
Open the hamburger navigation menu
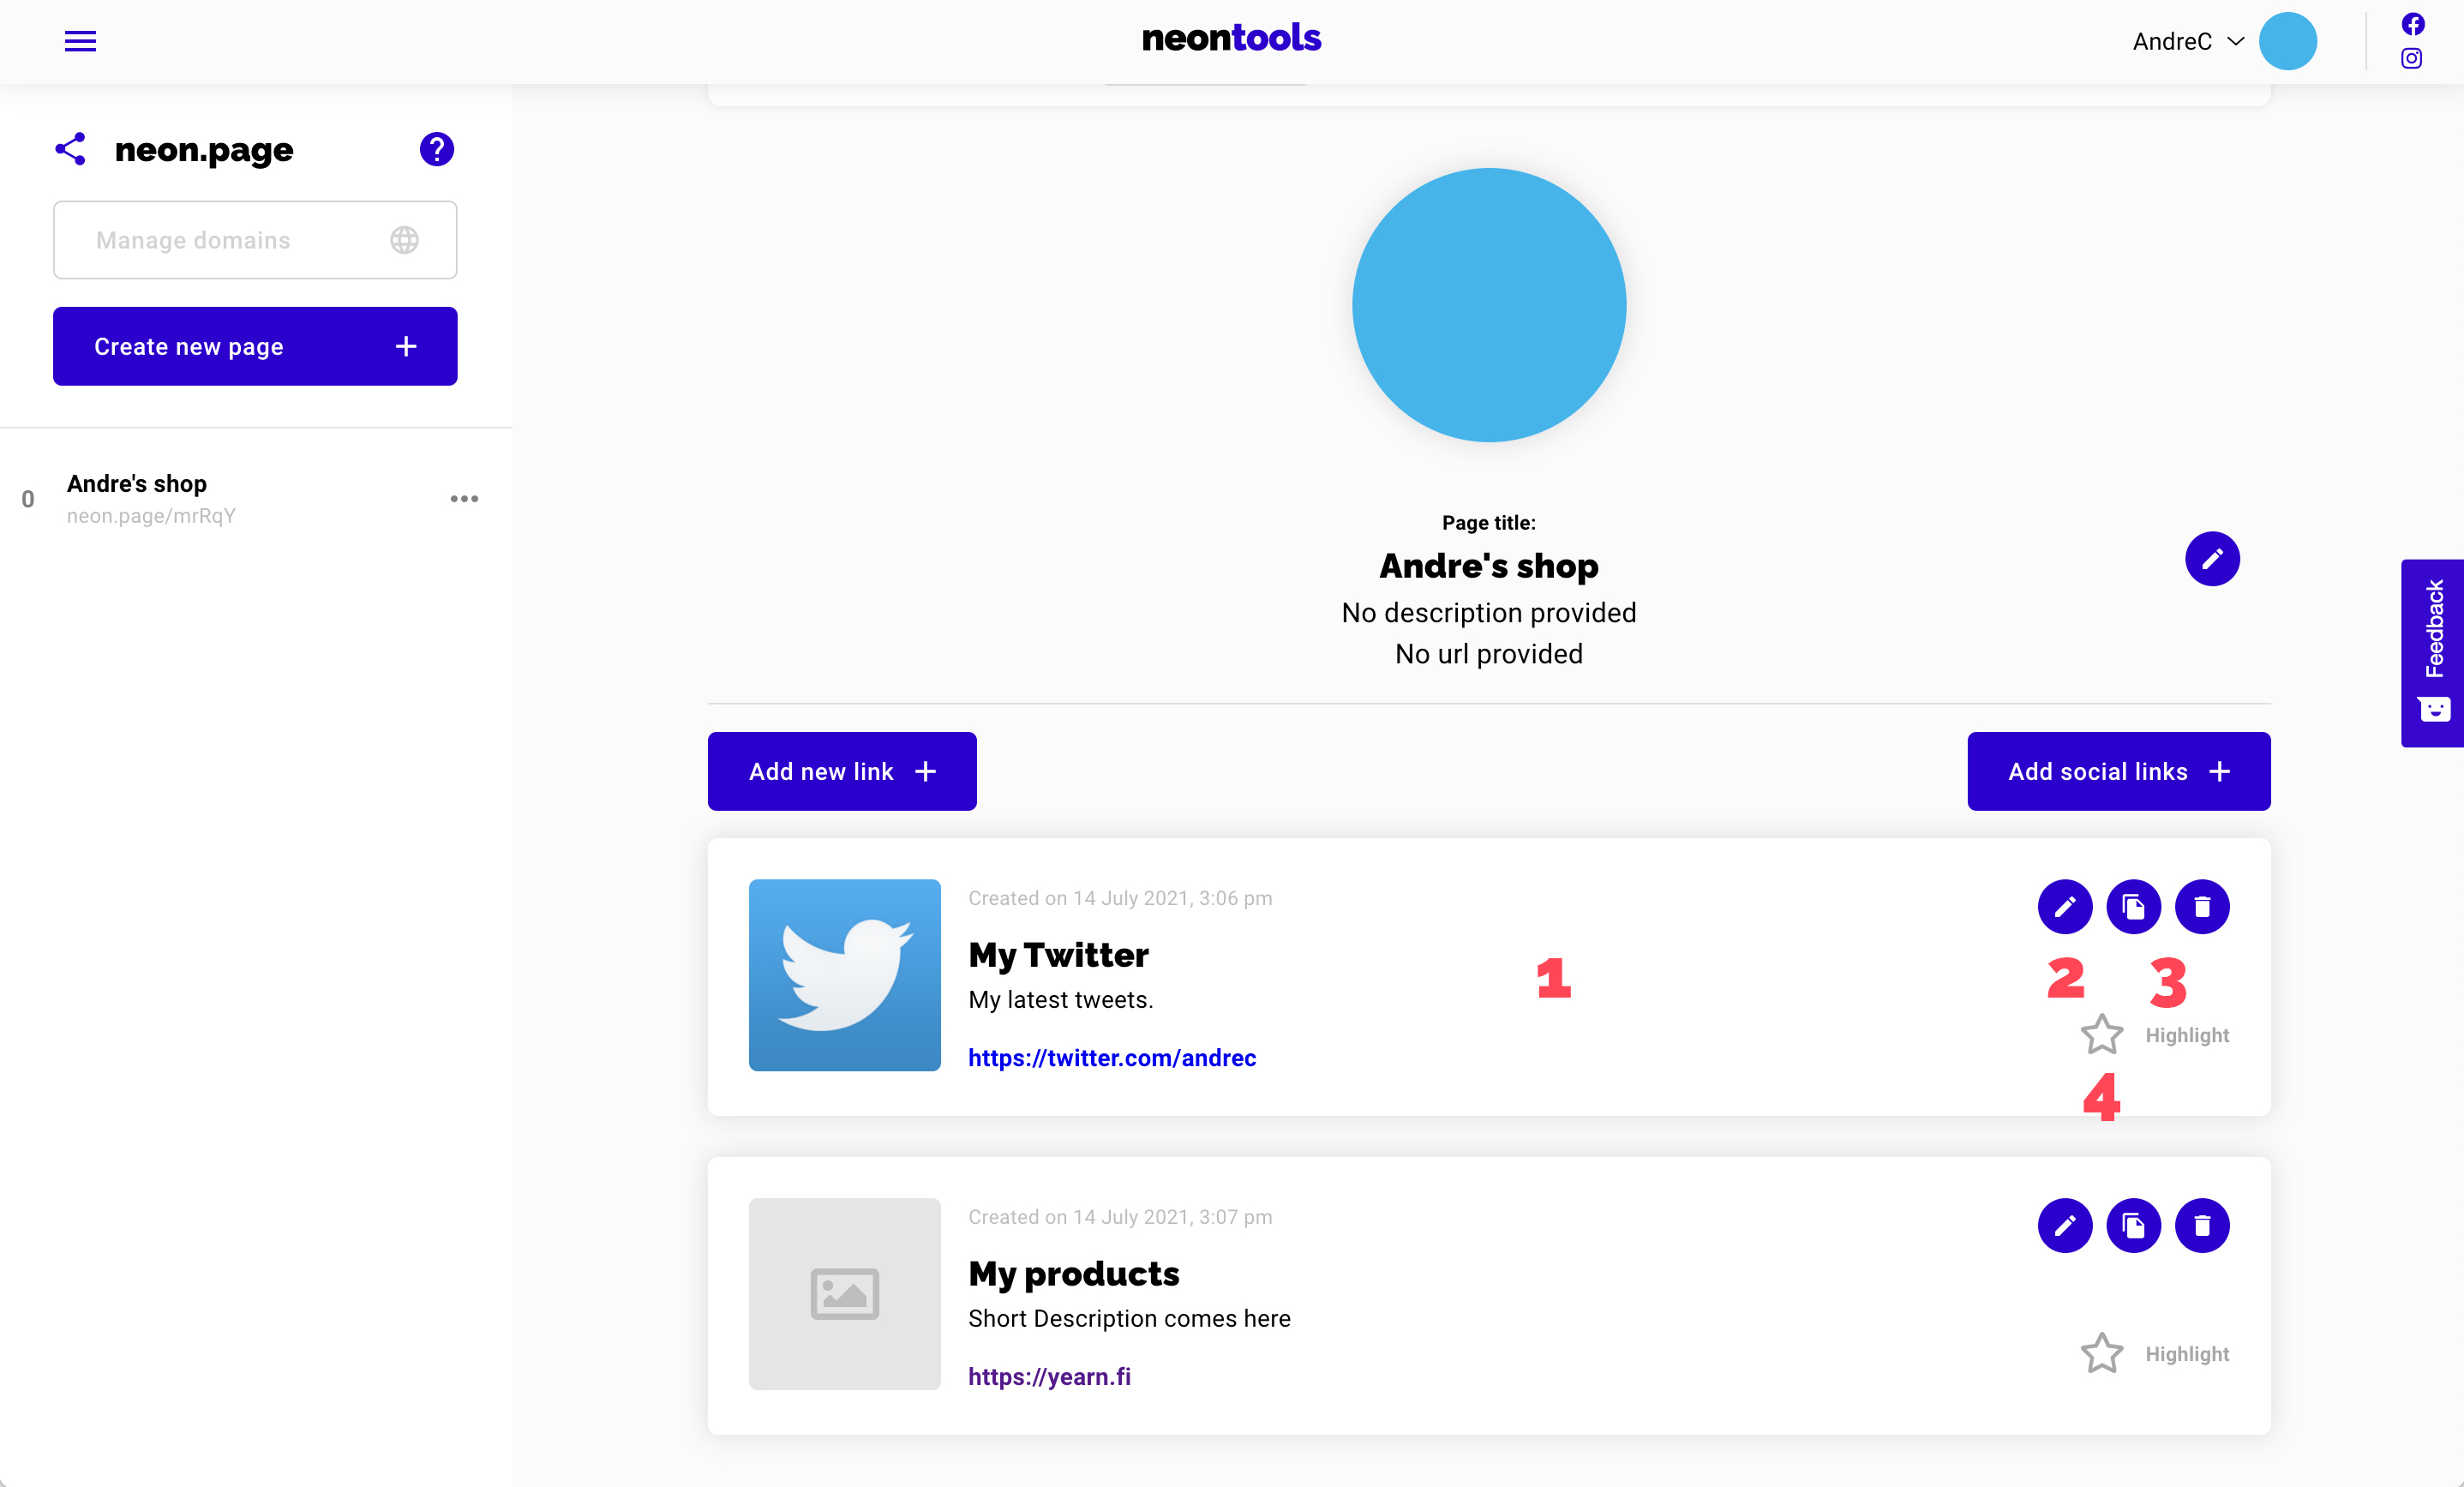point(80,40)
